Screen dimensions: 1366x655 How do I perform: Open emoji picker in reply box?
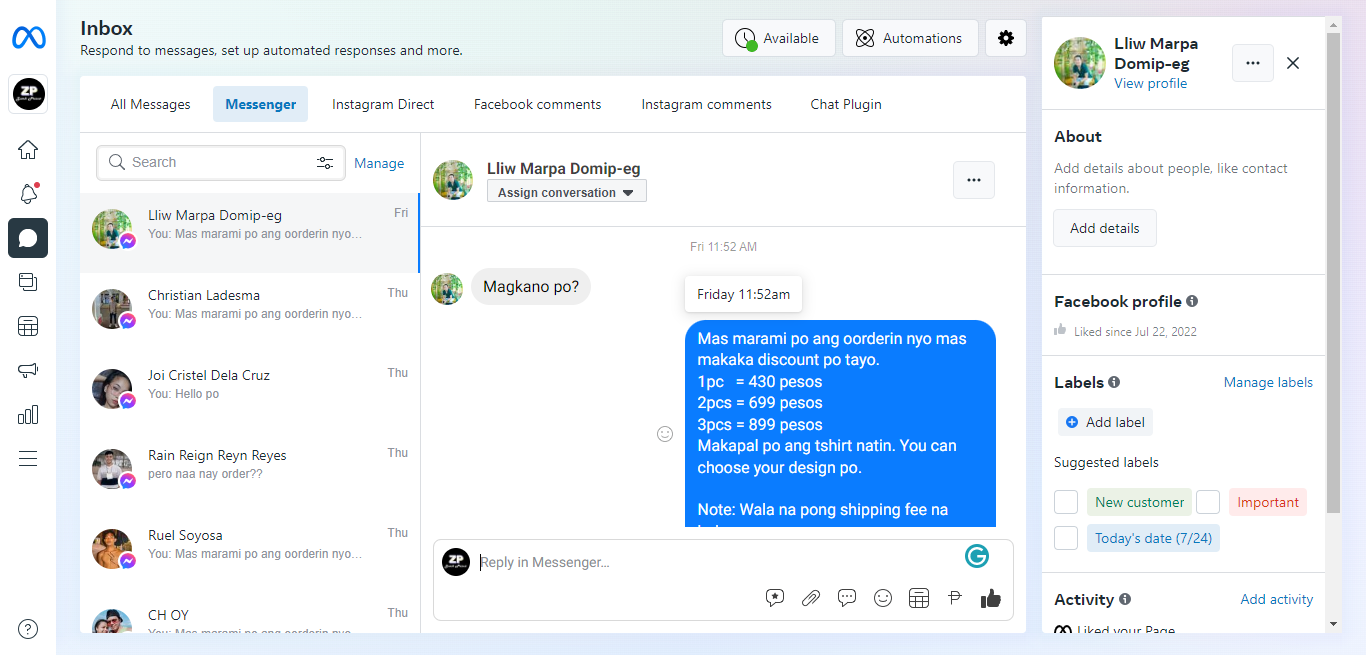tap(883, 598)
